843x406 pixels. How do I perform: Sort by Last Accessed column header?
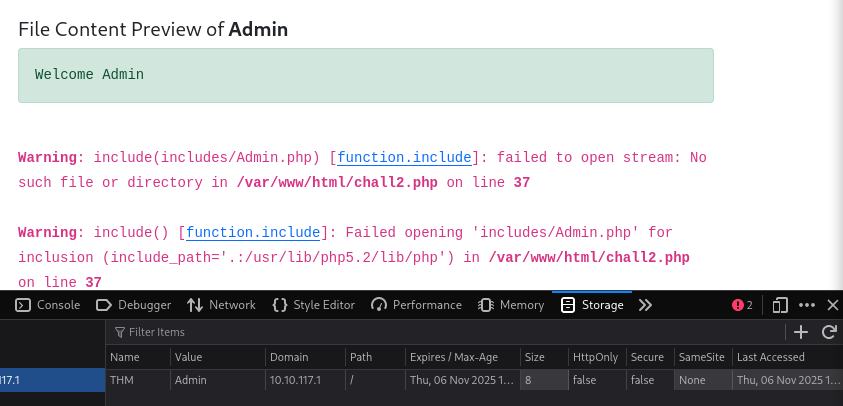point(788,357)
